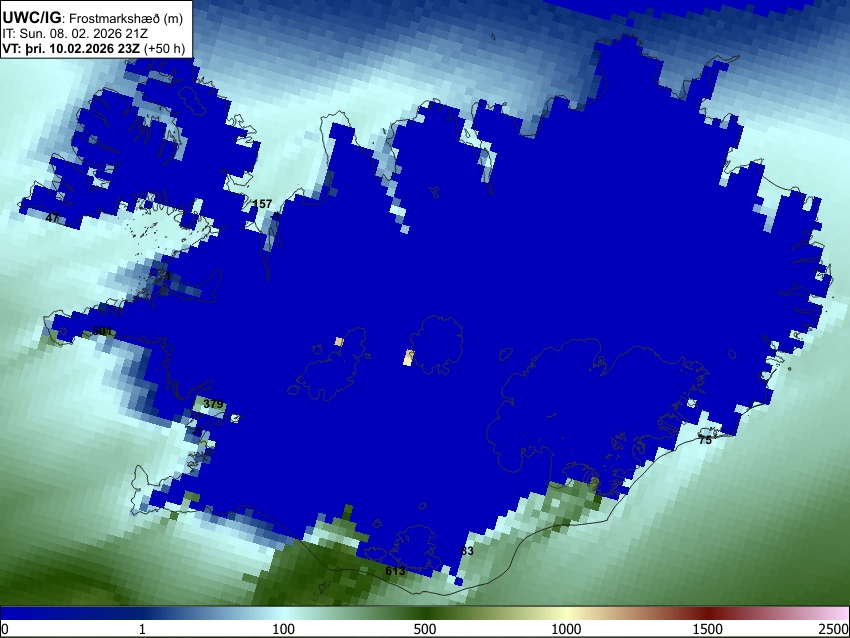Click the pale yellow section of the color bar

point(566,614)
